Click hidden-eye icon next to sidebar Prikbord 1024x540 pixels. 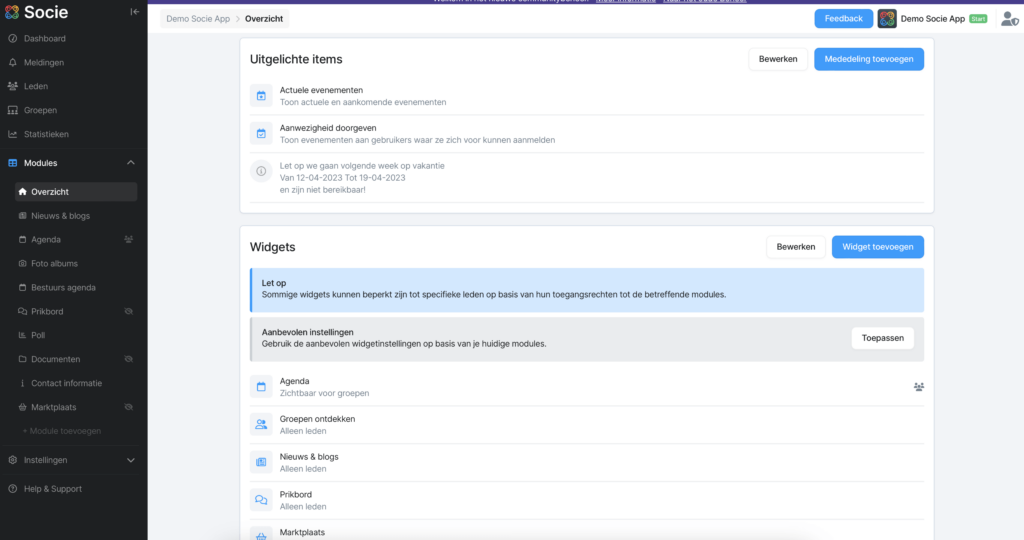tap(129, 311)
